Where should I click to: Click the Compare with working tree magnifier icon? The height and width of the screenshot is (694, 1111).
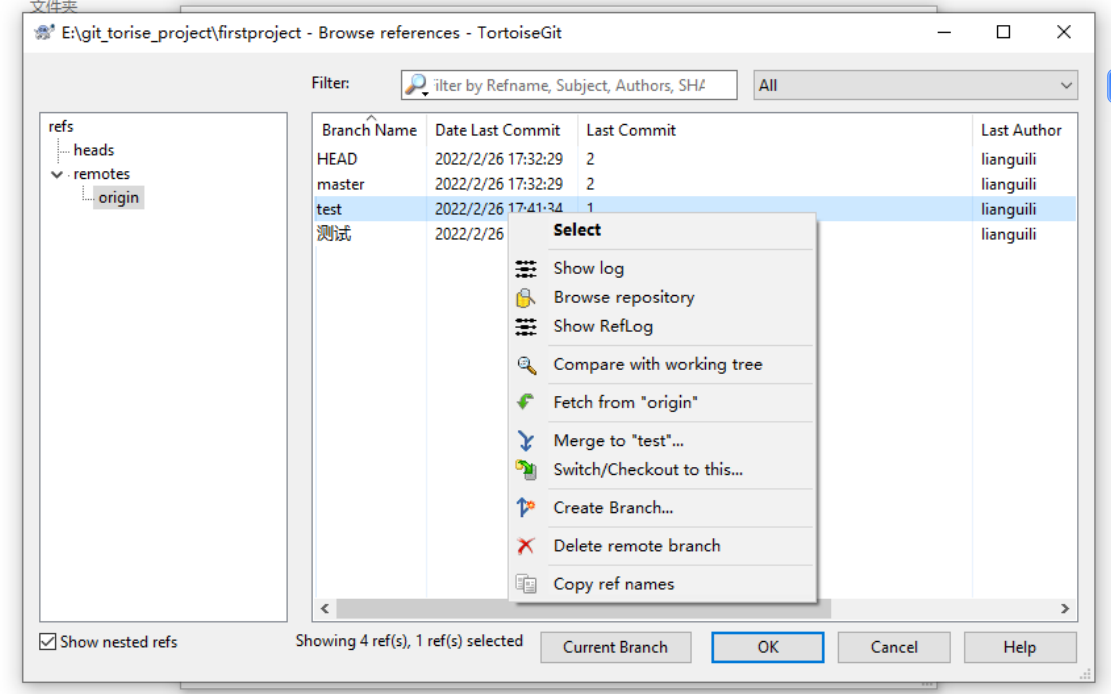tap(526, 365)
